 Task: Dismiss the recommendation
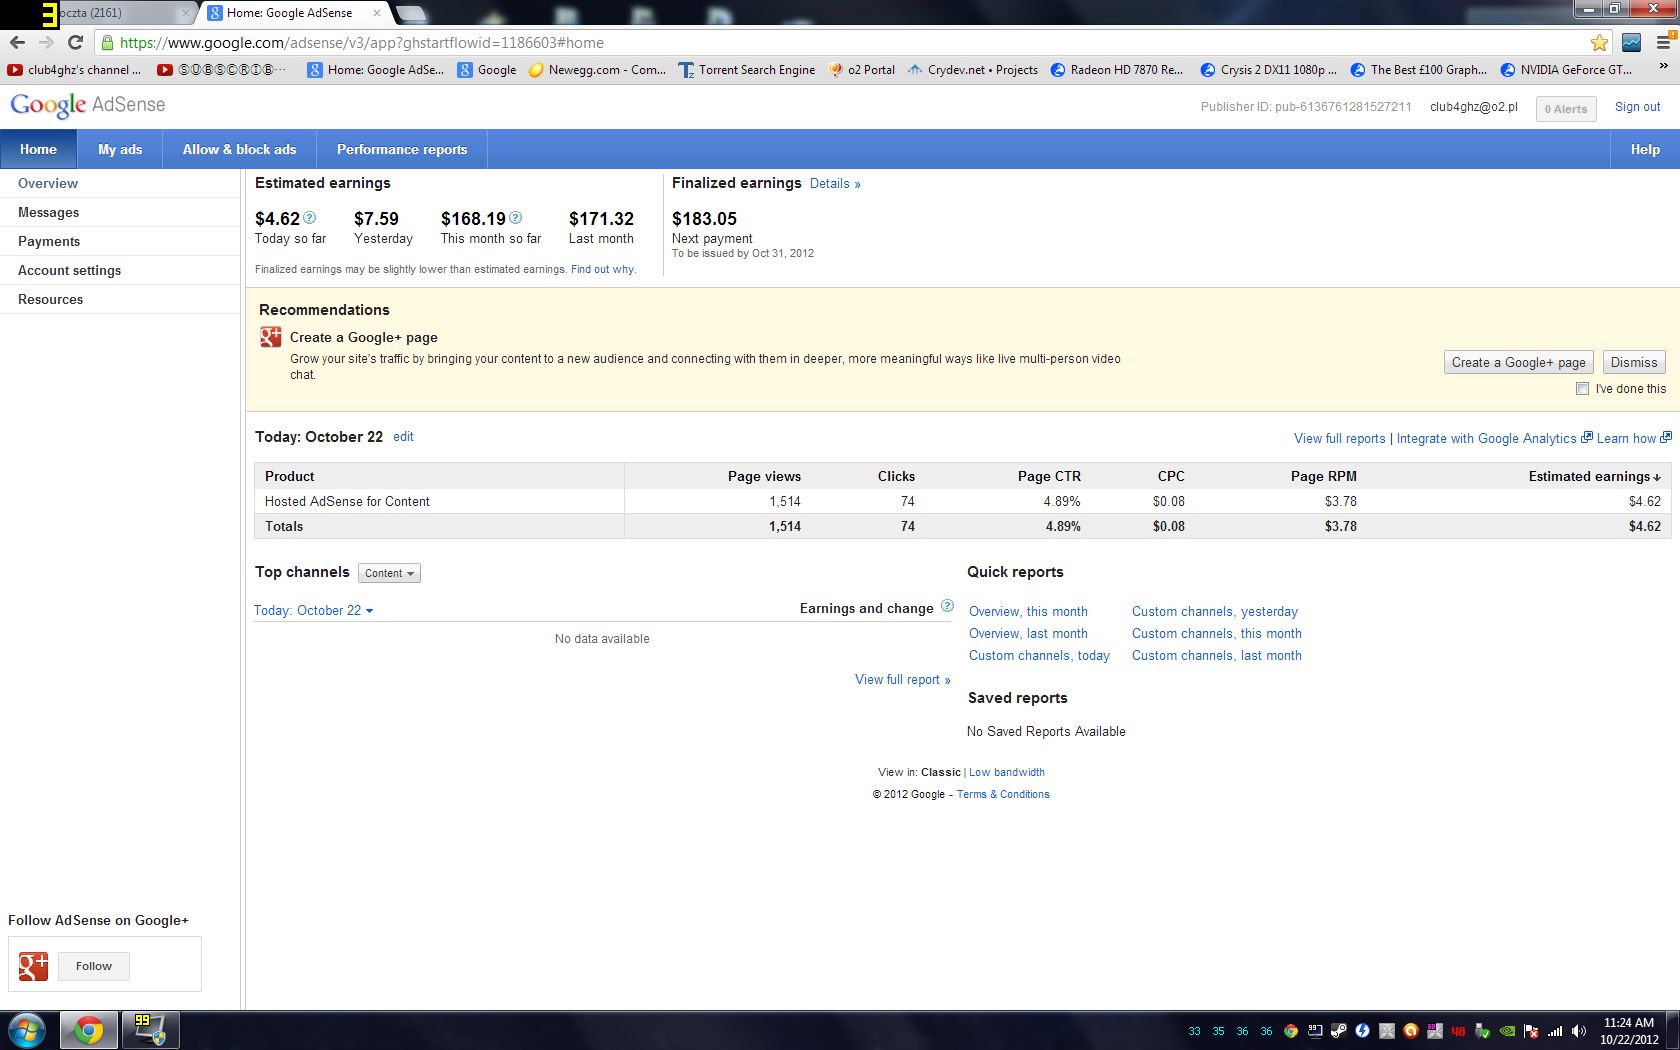pyautogui.click(x=1634, y=362)
